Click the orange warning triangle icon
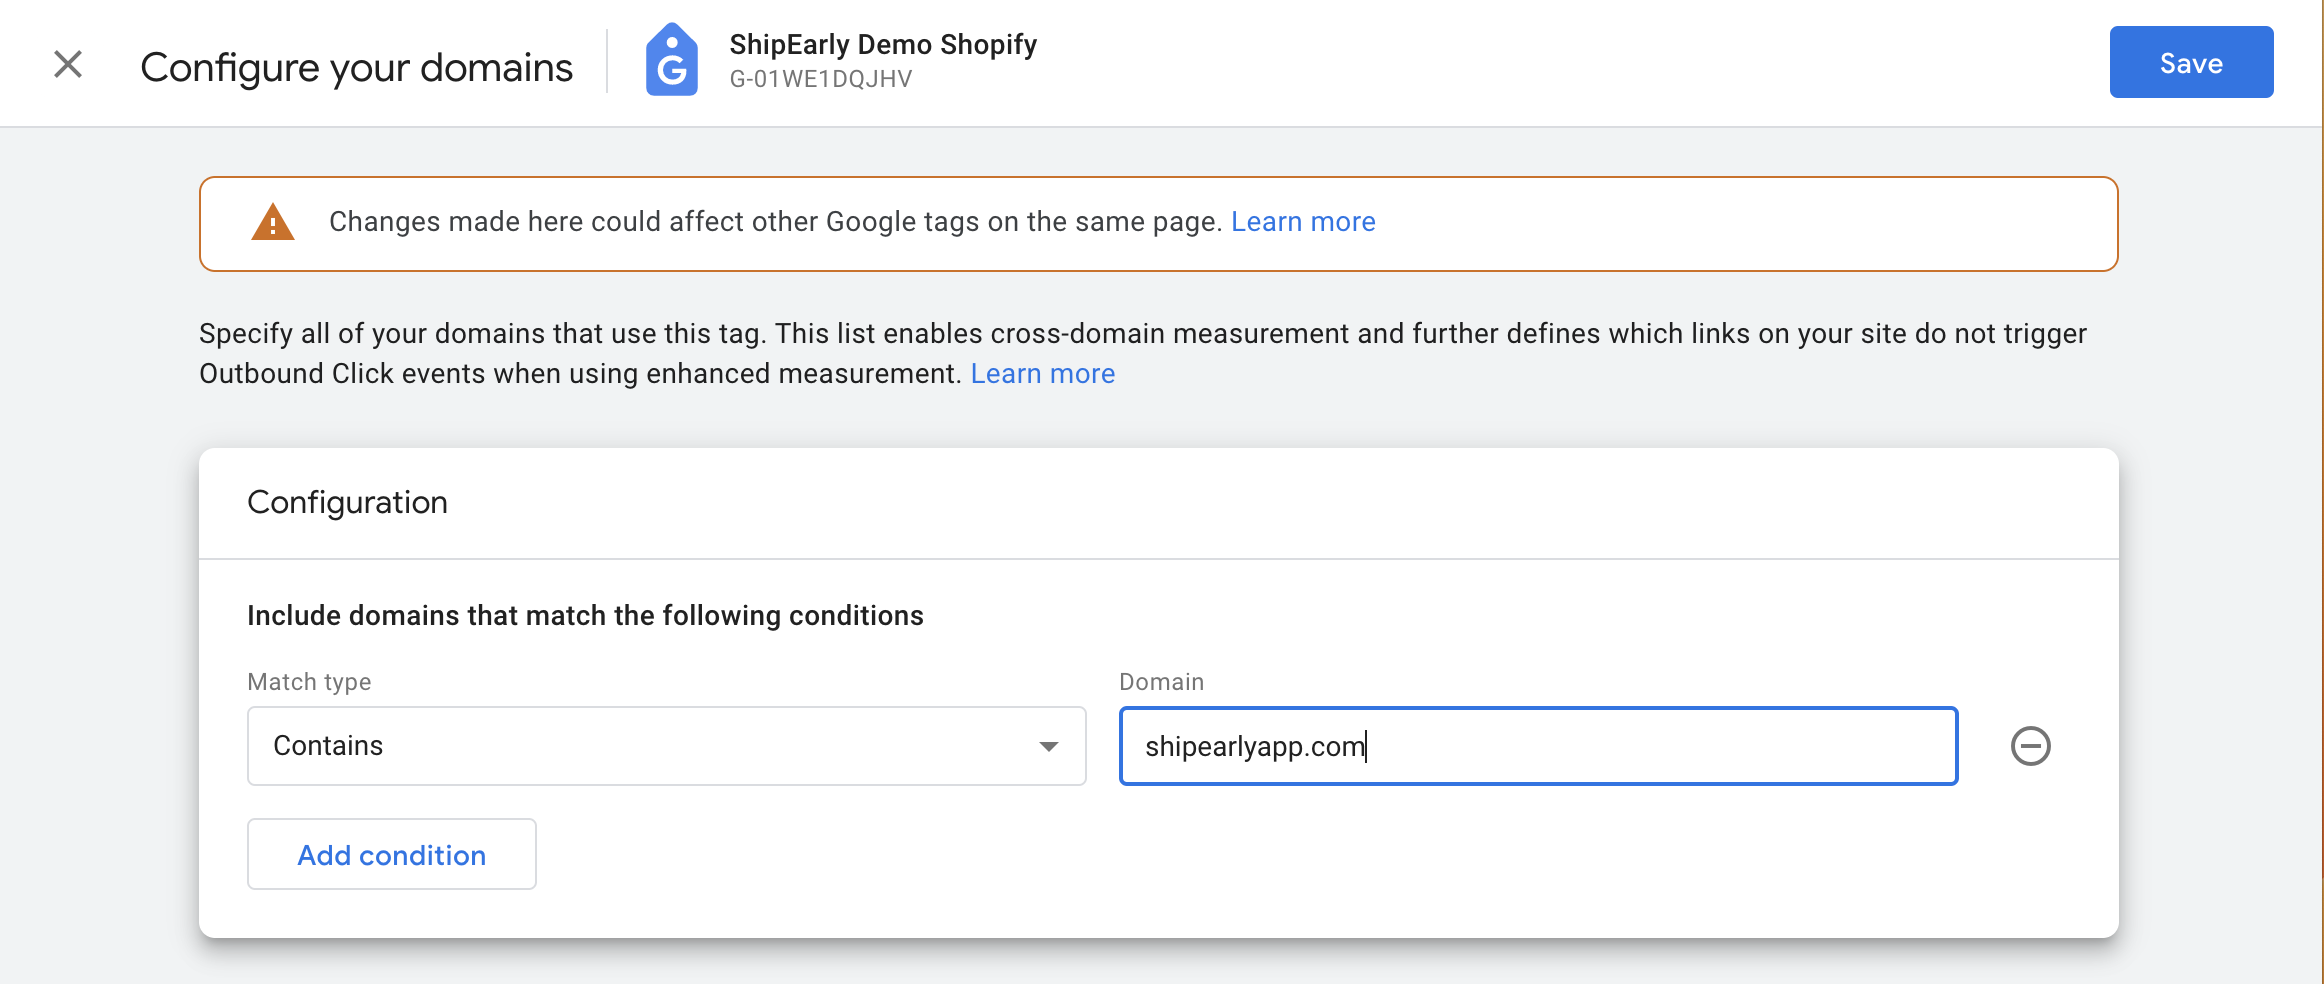The height and width of the screenshot is (984, 2324). (272, 222)
